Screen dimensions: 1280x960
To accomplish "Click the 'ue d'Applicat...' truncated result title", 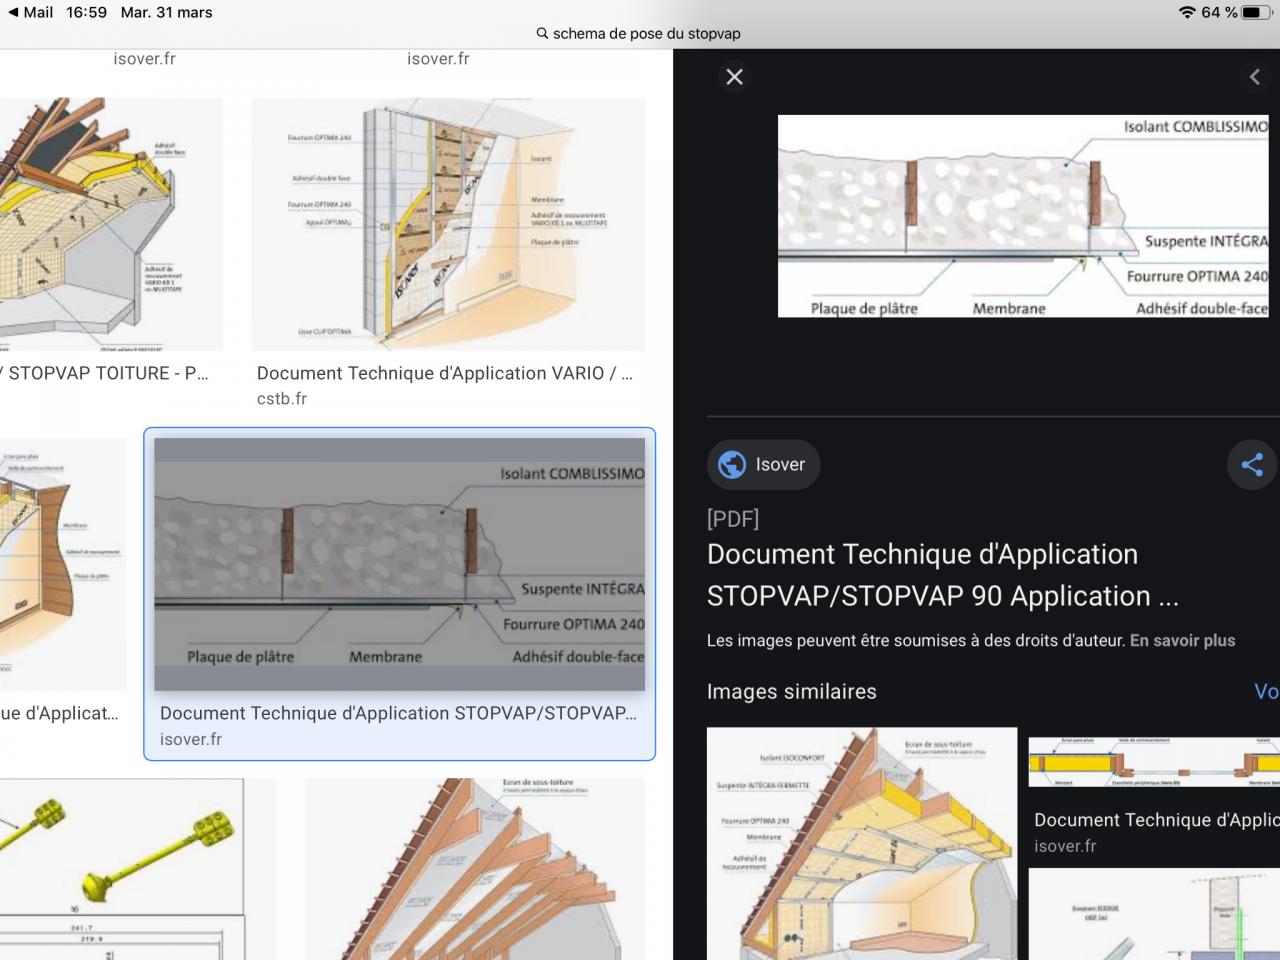I will [59, 713].
